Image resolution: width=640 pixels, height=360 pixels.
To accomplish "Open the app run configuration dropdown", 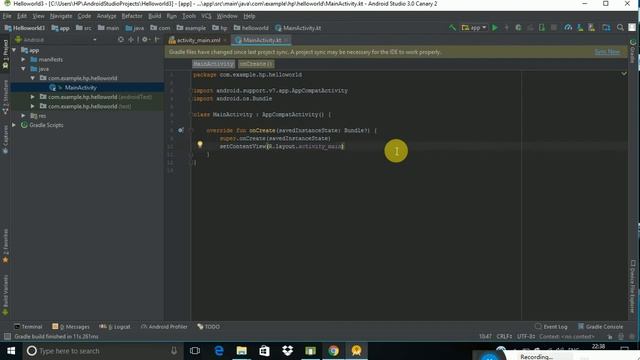I will coord(474,28).
